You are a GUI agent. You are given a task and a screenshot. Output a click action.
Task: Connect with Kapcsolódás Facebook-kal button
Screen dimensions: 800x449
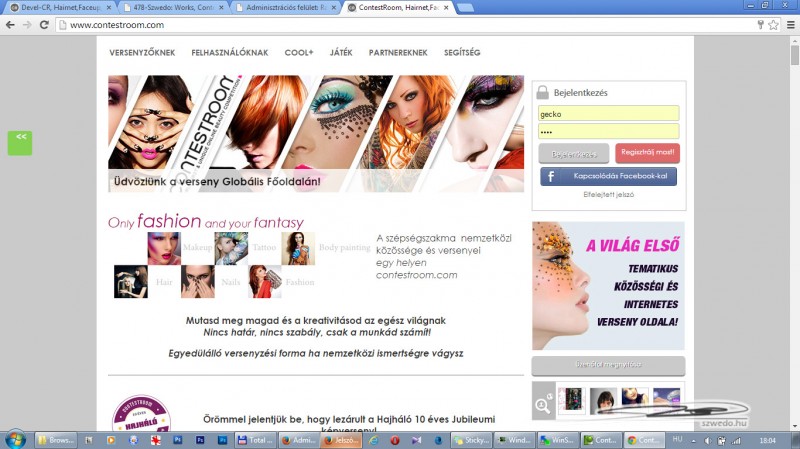click(x=609, y=177)
